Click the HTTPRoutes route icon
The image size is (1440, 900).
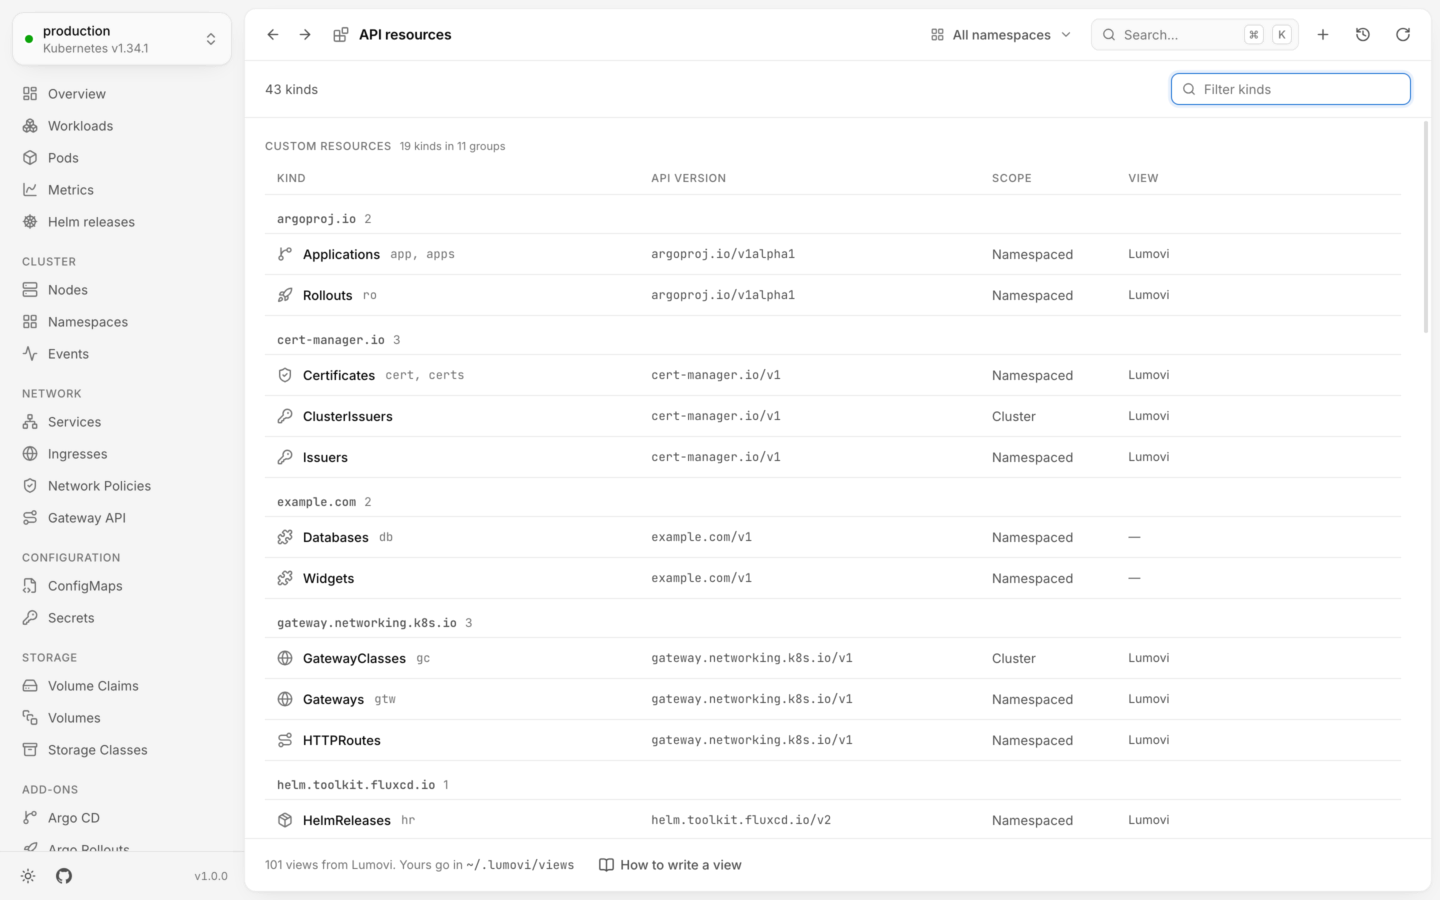tap(285, 740)
